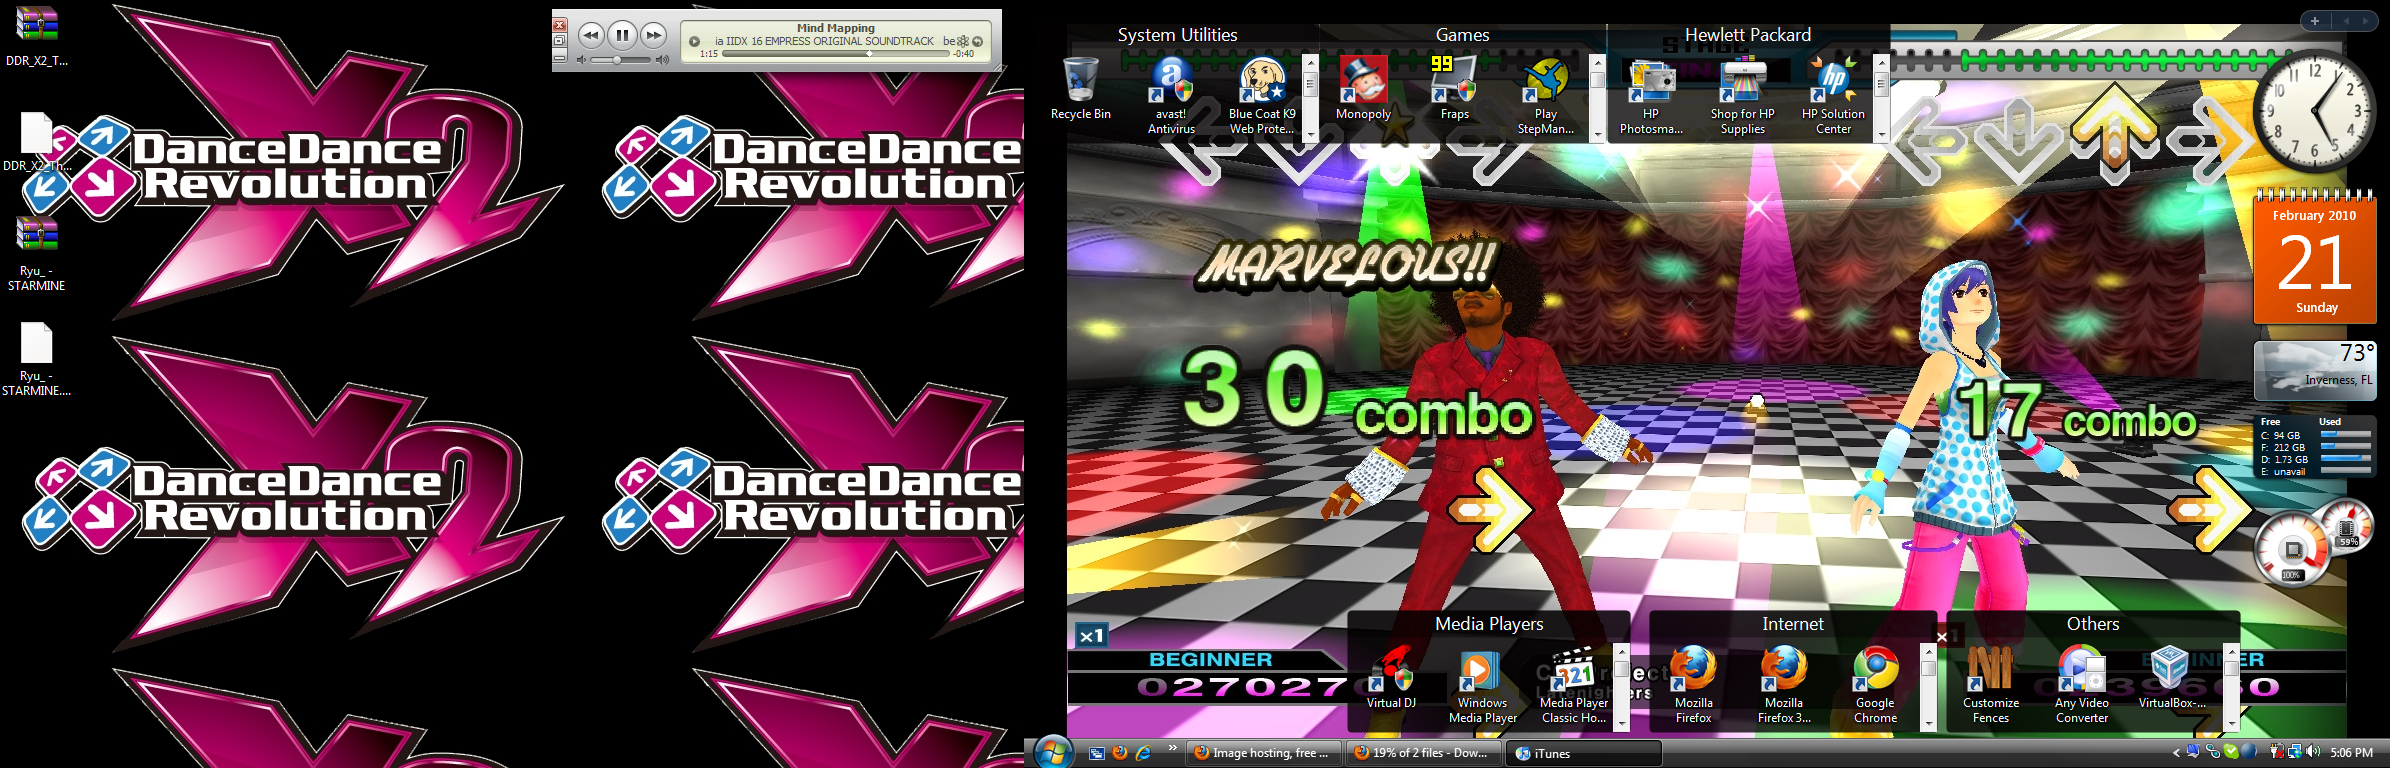2390x768 pixels.
Task: Open Ryu_-STARMINE archive file on desktop
Action: tap(36, 254)
